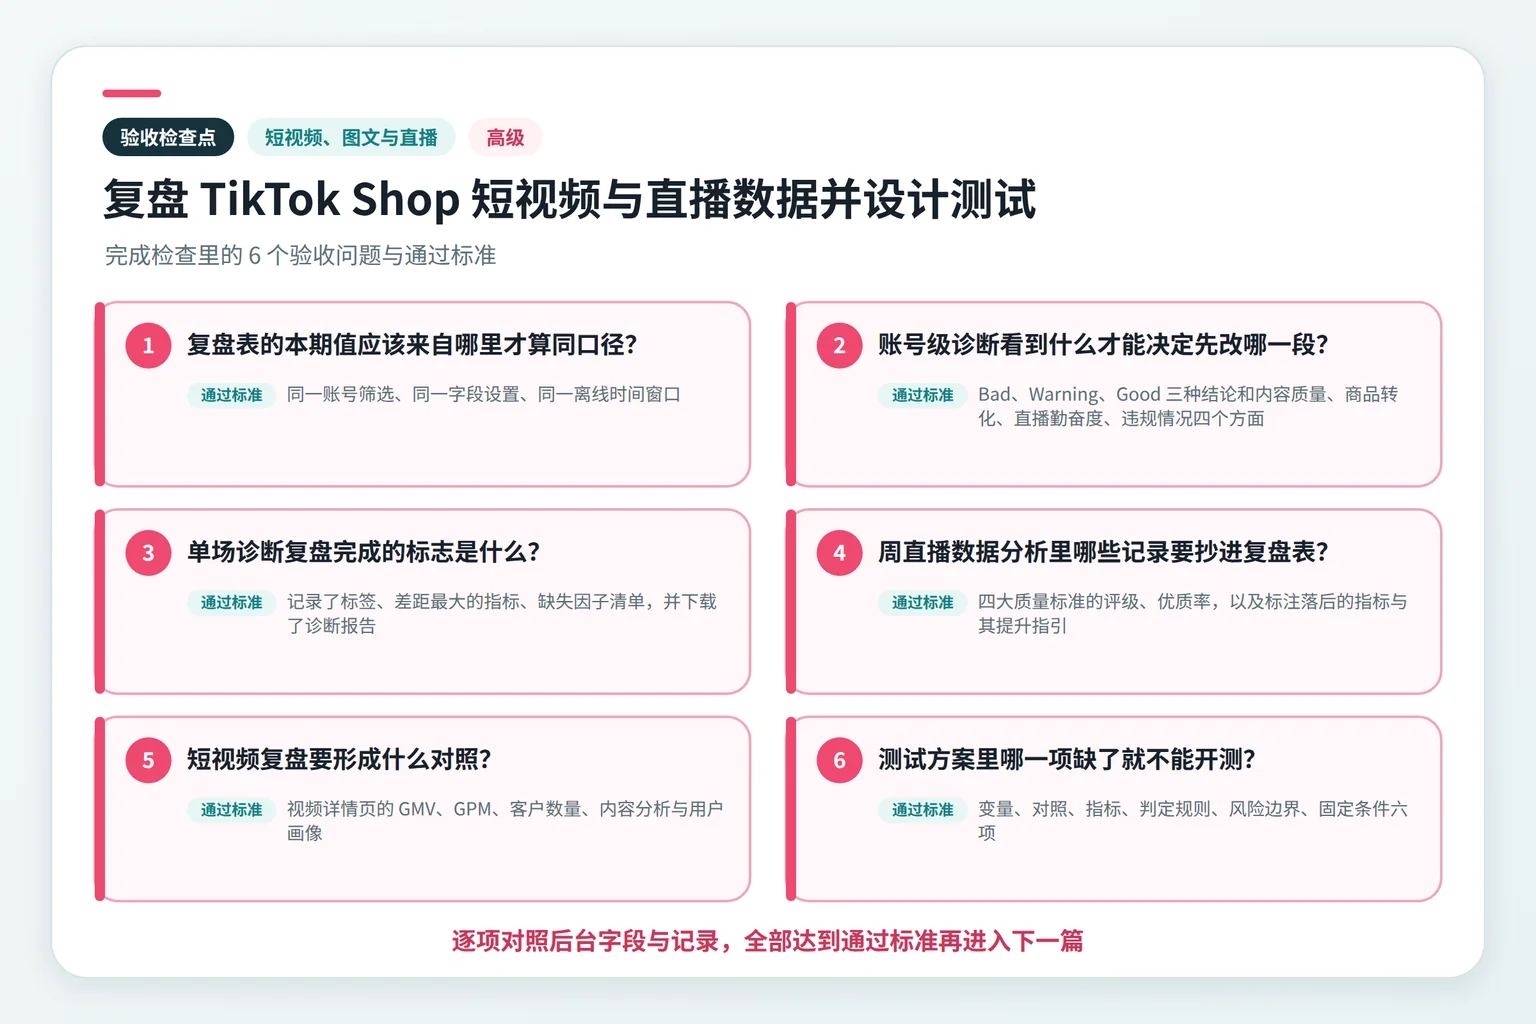Click question 周直播数据分析里哪些记录要抄进复盘表?

(1103, 552)
